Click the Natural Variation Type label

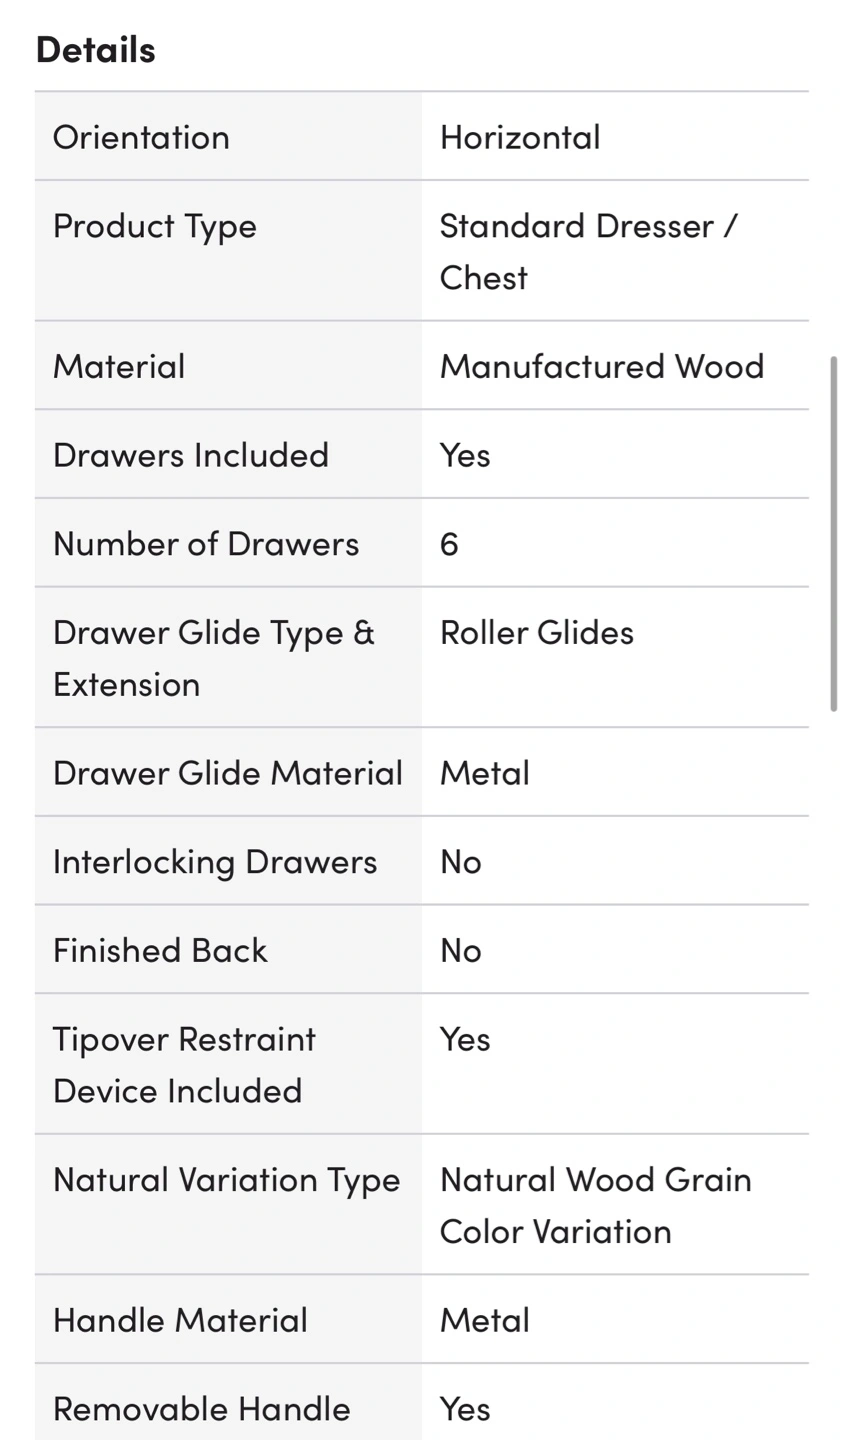tap(227, 1181)
